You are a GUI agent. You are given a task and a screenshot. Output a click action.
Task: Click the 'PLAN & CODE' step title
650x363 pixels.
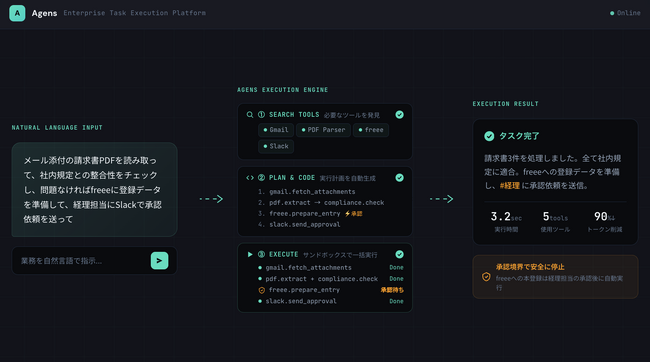[x=292, y=178]
